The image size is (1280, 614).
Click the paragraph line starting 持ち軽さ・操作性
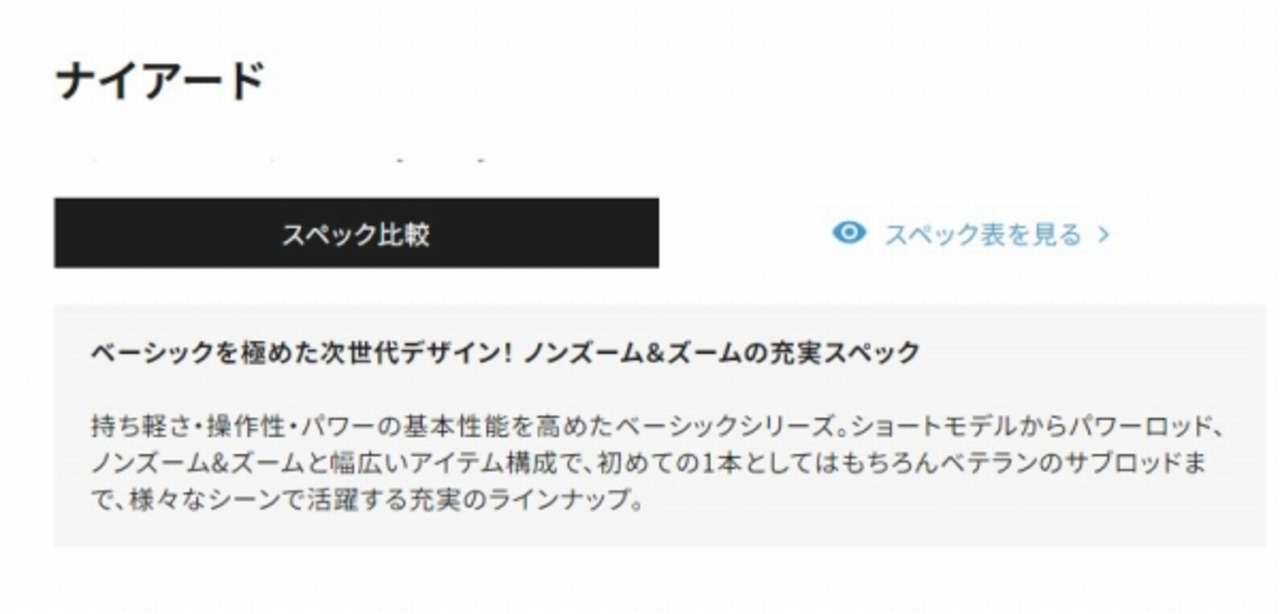click(657, 427)
